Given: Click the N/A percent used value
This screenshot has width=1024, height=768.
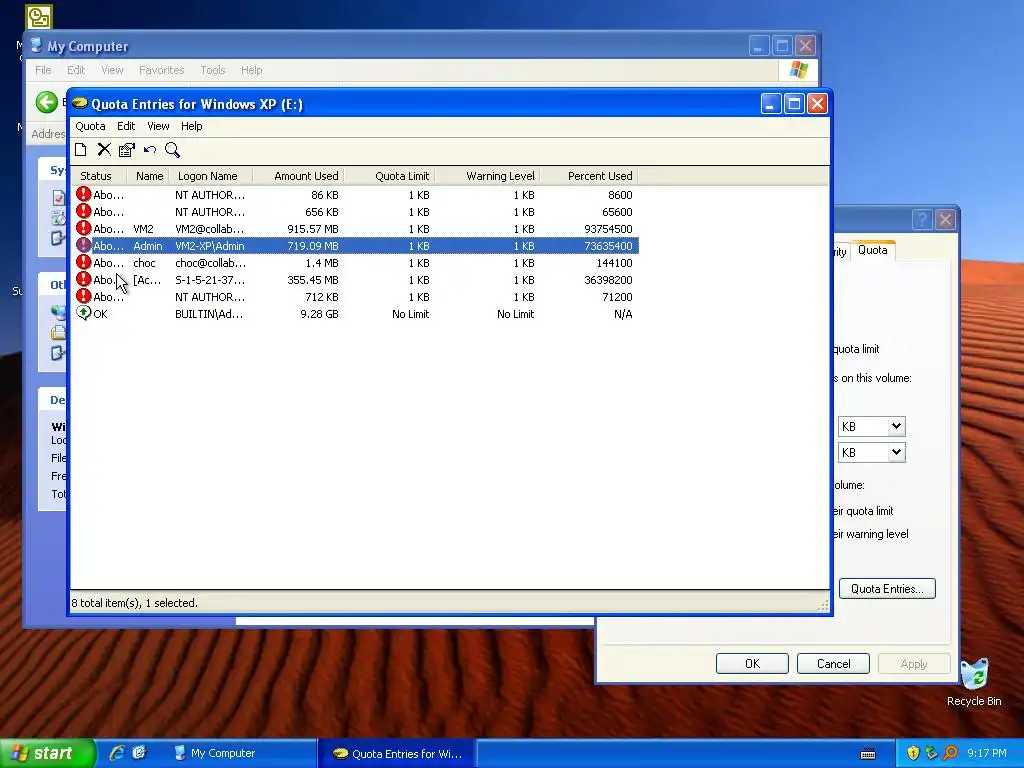Looking at the screenshot, I should pos(623,313).
